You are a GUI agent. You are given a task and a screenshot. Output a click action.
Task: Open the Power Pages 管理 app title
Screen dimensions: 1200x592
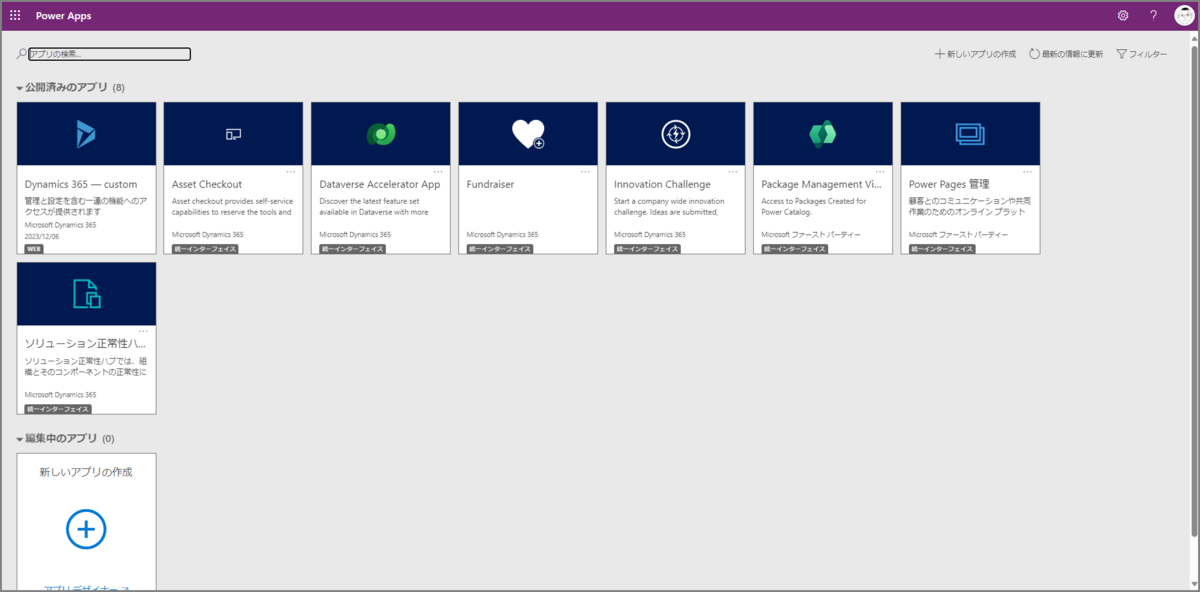point(949,185)
